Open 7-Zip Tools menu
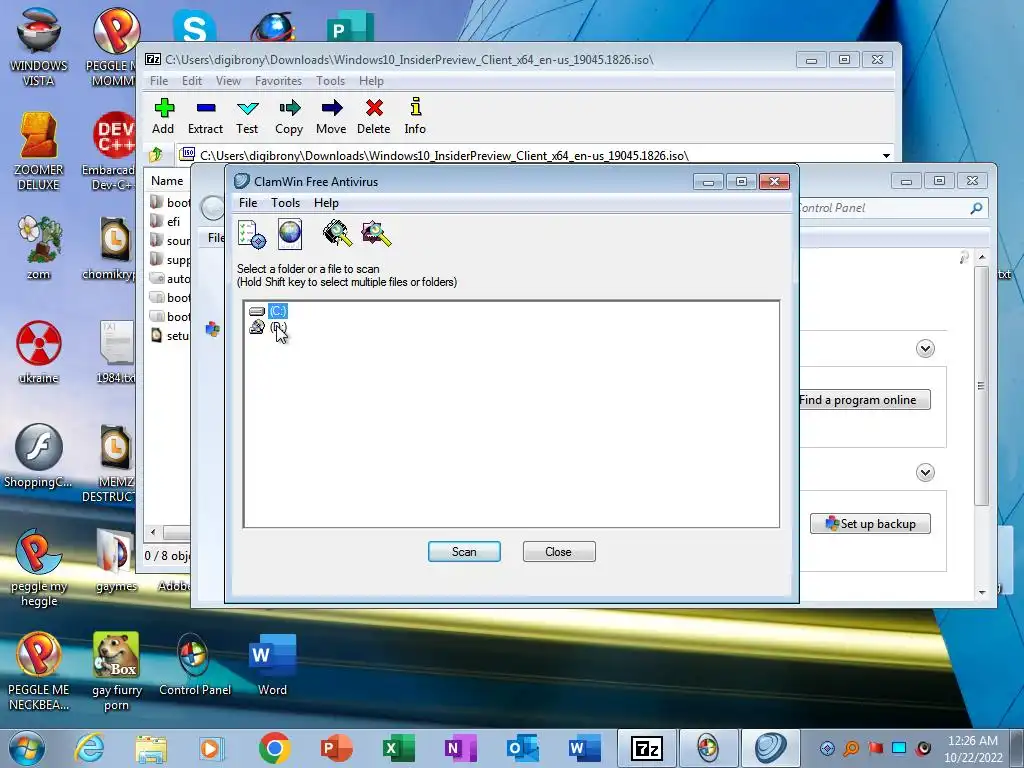 click(330, 81)
